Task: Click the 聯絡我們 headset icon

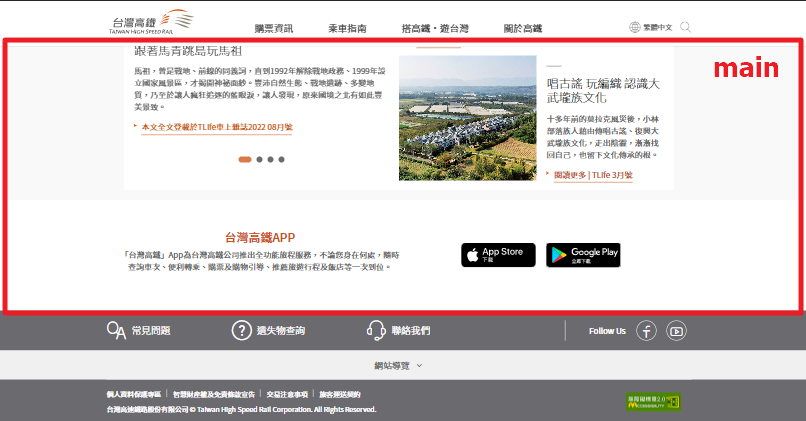Action: [376, 331]
